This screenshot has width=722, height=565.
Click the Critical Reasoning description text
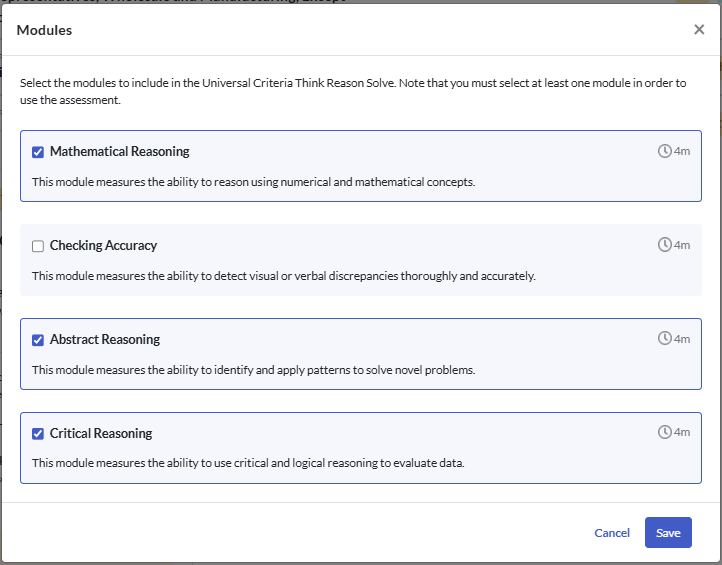pyautogui.click(x=248, y=463)
